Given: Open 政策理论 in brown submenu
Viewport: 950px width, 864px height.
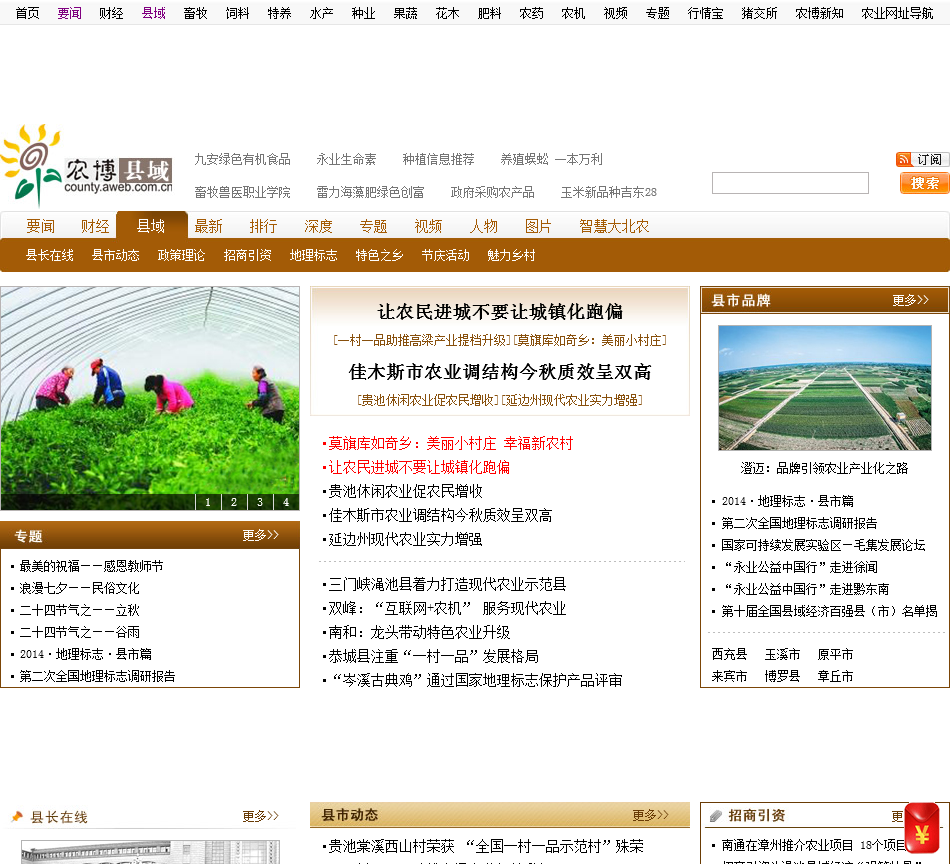Looking at the screenshot, I should pyautogui.click(x=181, y=255).
